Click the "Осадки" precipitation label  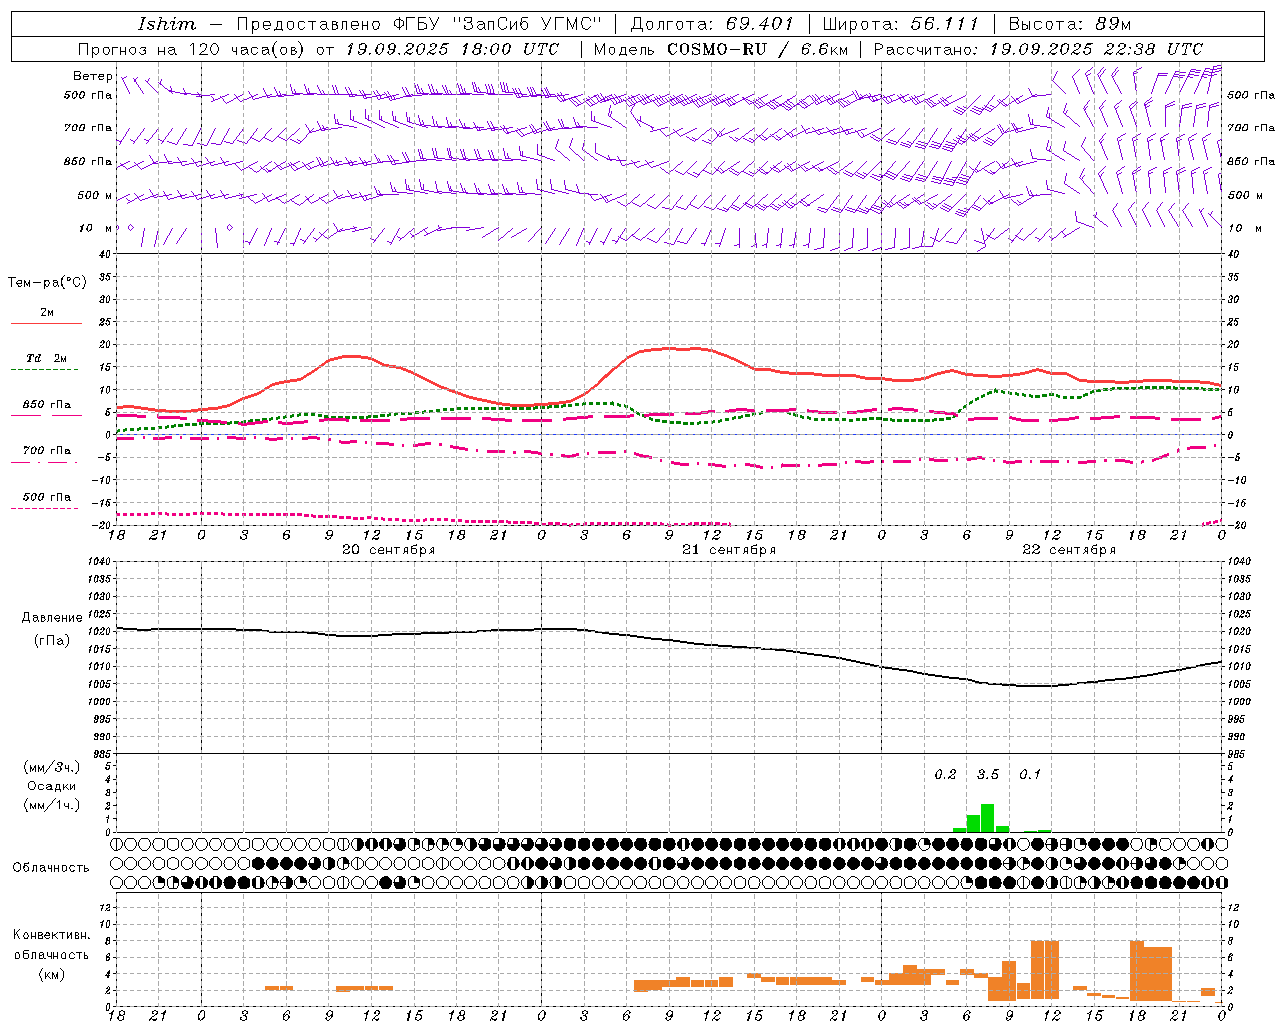click(x=52, y=786)
